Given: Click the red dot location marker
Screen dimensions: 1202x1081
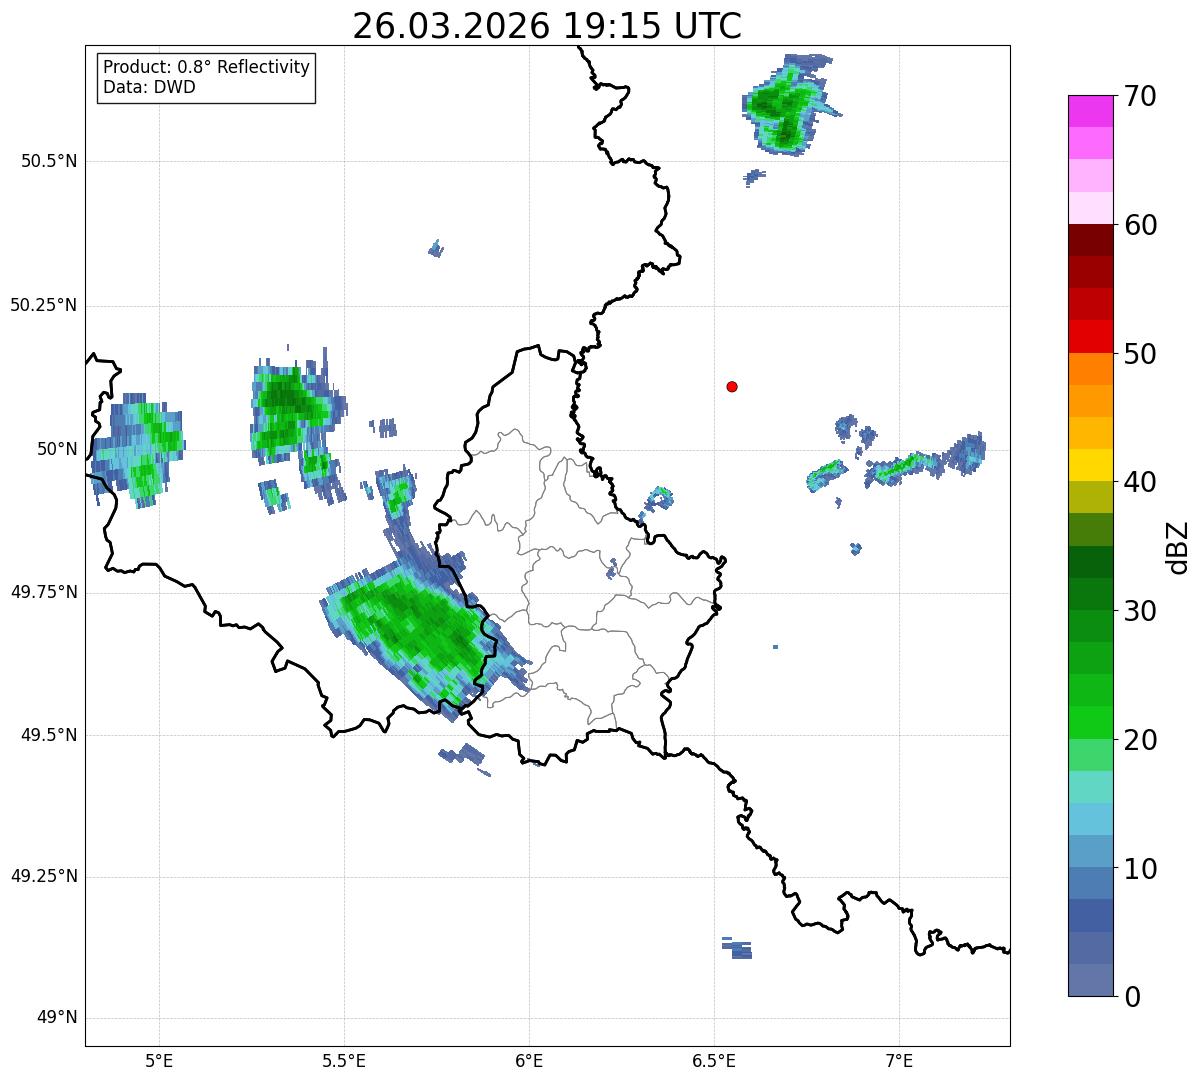Looking at the screenshot, I should pos(732,387).
